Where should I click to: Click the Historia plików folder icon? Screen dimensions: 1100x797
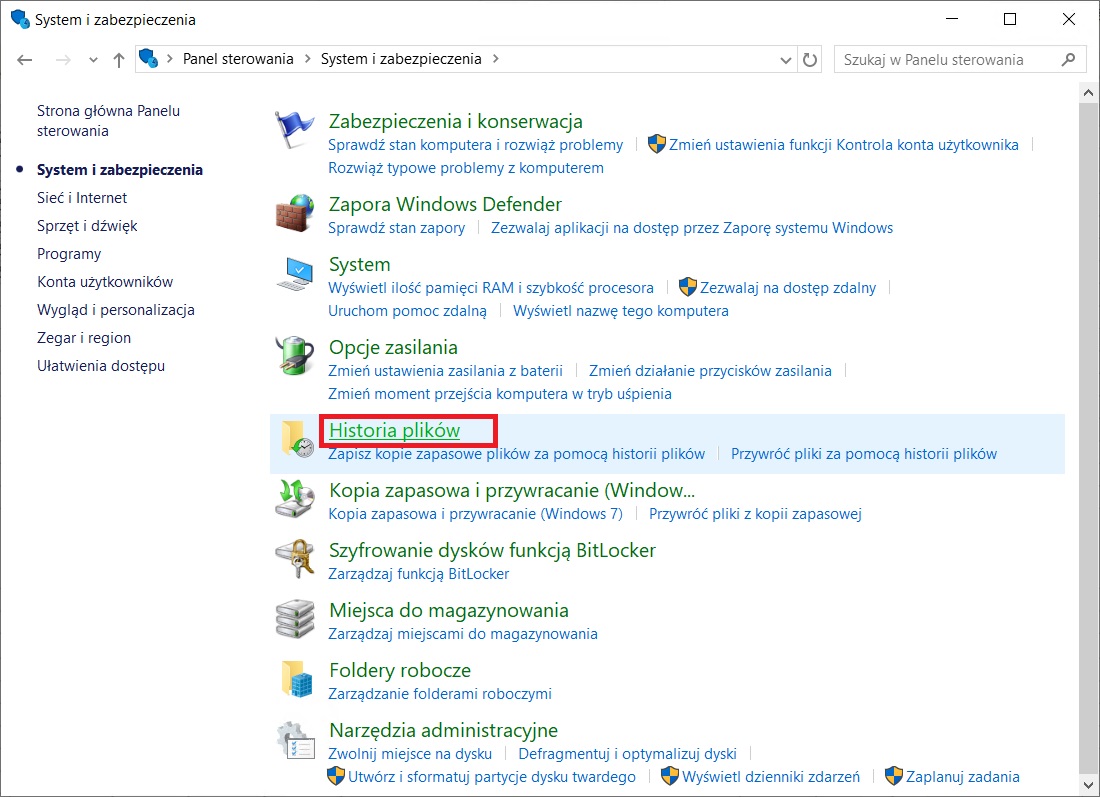(x=295, y=439)
